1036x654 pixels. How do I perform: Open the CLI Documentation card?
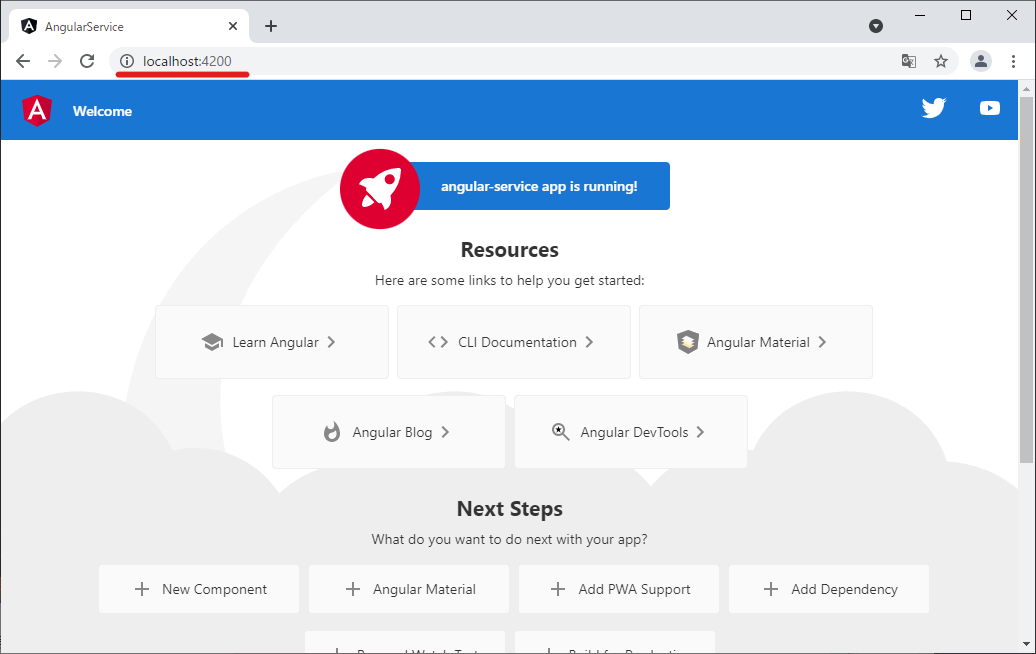point(514,342)
